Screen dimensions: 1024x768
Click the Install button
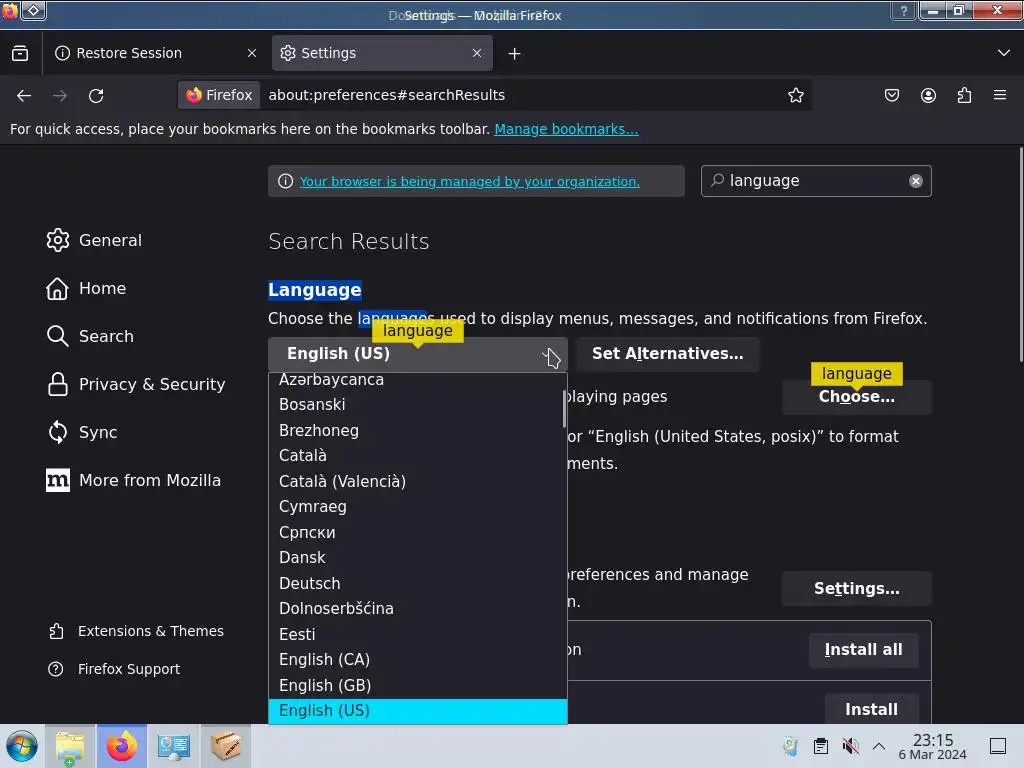click(x=871, y=709)
